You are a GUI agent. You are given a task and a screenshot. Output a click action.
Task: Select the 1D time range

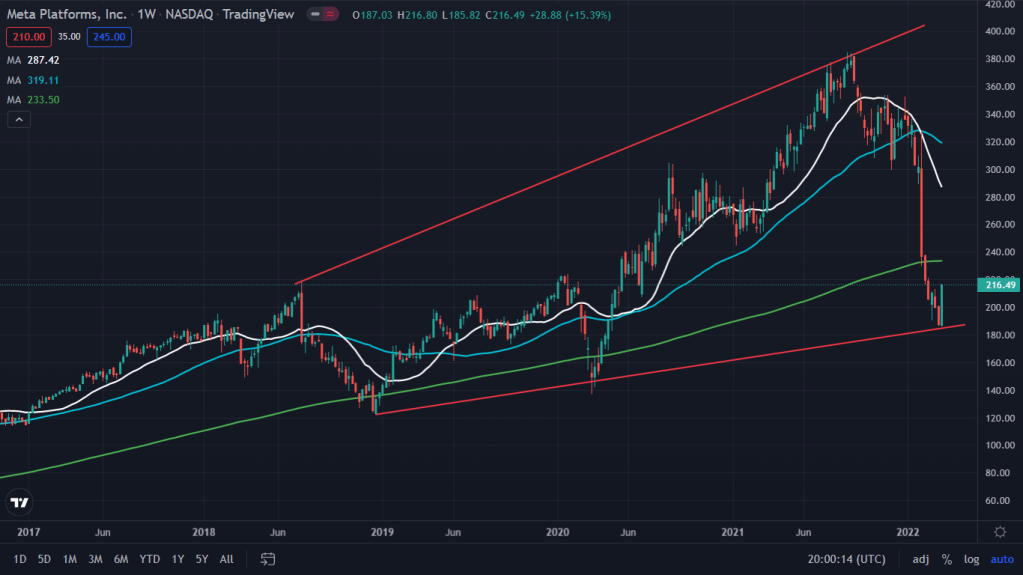(x=20, y=558)
